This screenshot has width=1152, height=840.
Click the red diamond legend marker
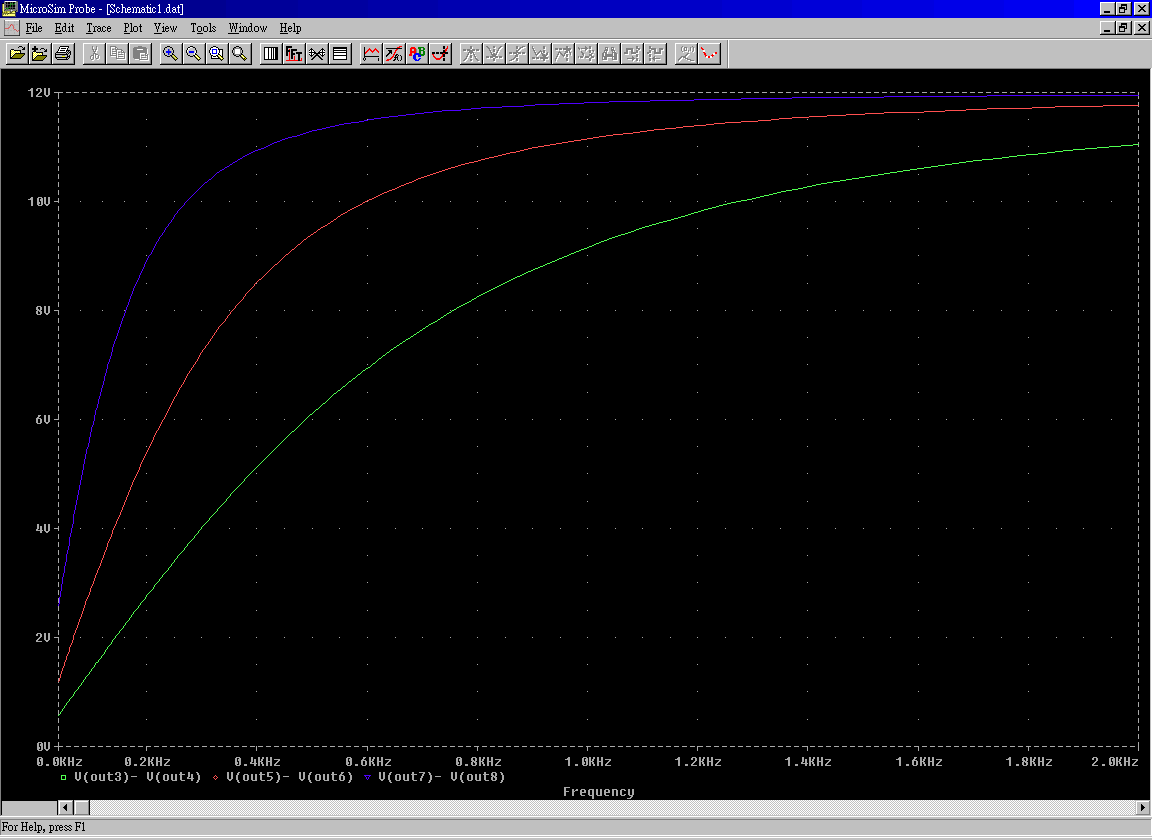216,778
